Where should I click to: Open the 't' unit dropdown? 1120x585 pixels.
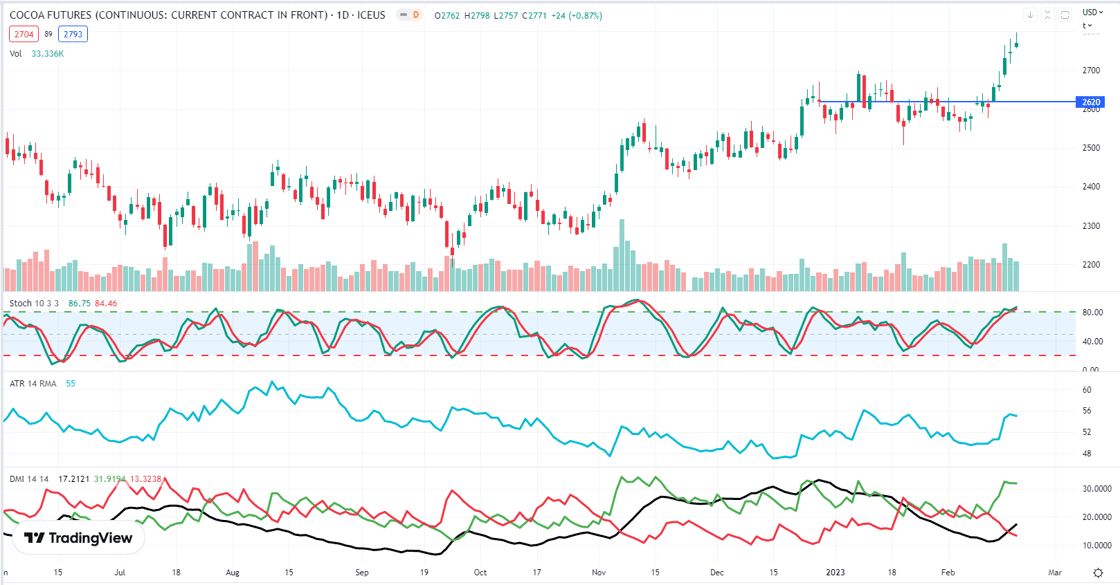click(1087, 26)
